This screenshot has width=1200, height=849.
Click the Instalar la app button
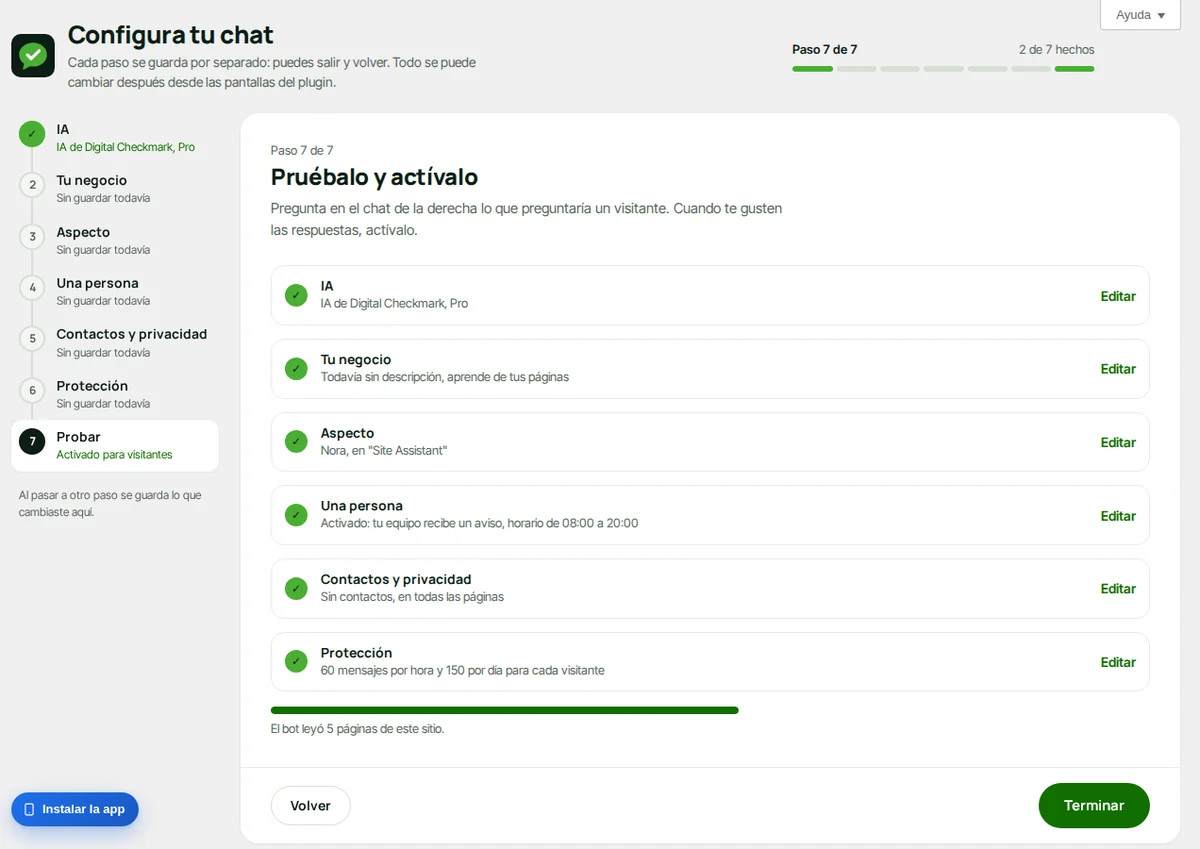pyautogui.click(x=75, y=809)
